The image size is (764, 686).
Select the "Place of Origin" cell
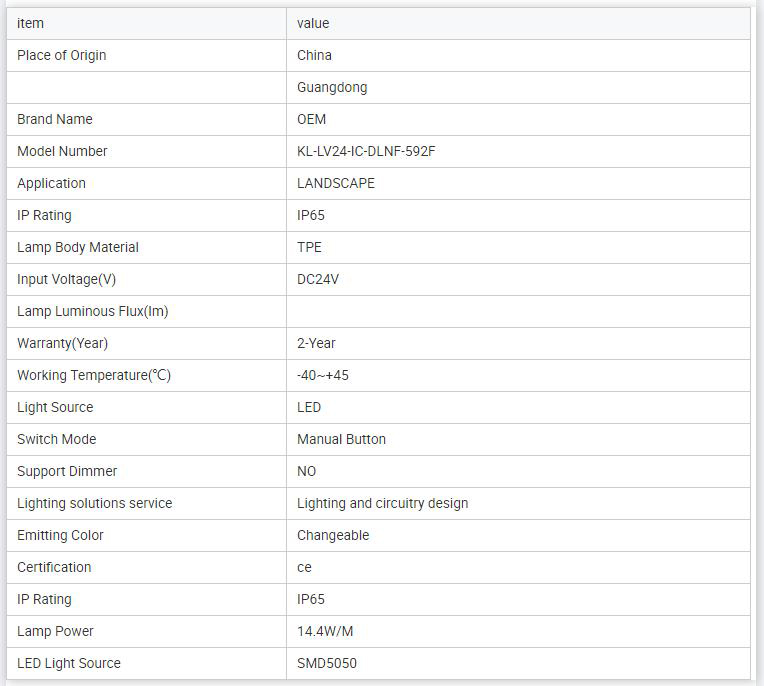(x=62, y=55)
